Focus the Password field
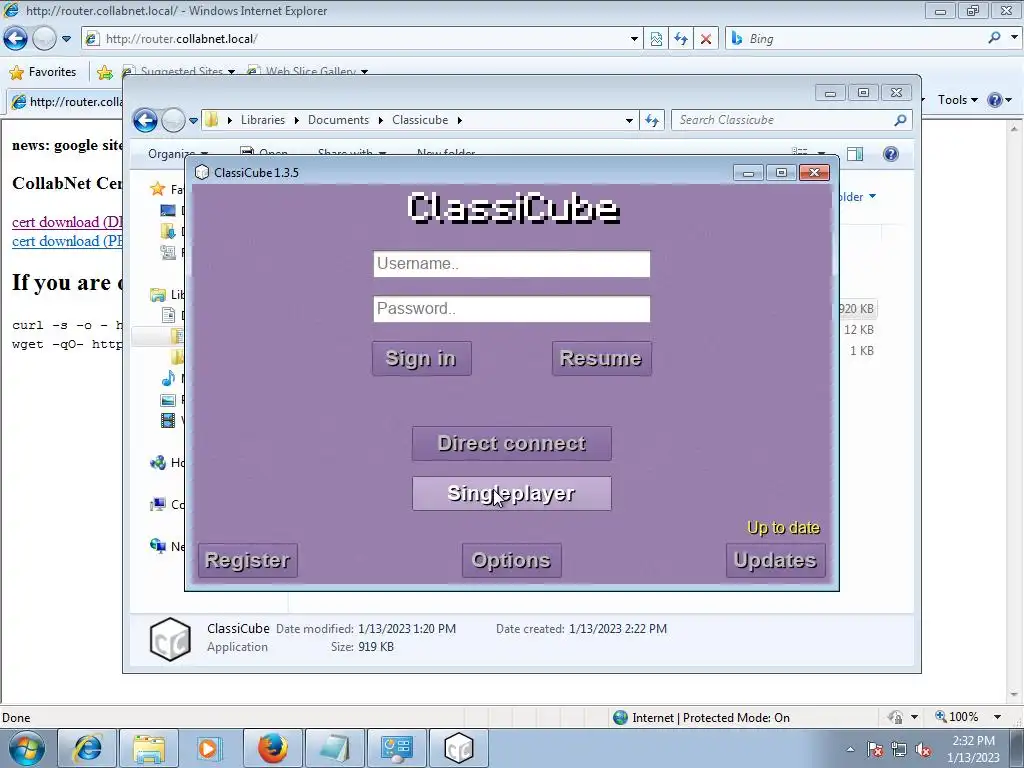This screenshot has height=768, width=1024. 511,309
